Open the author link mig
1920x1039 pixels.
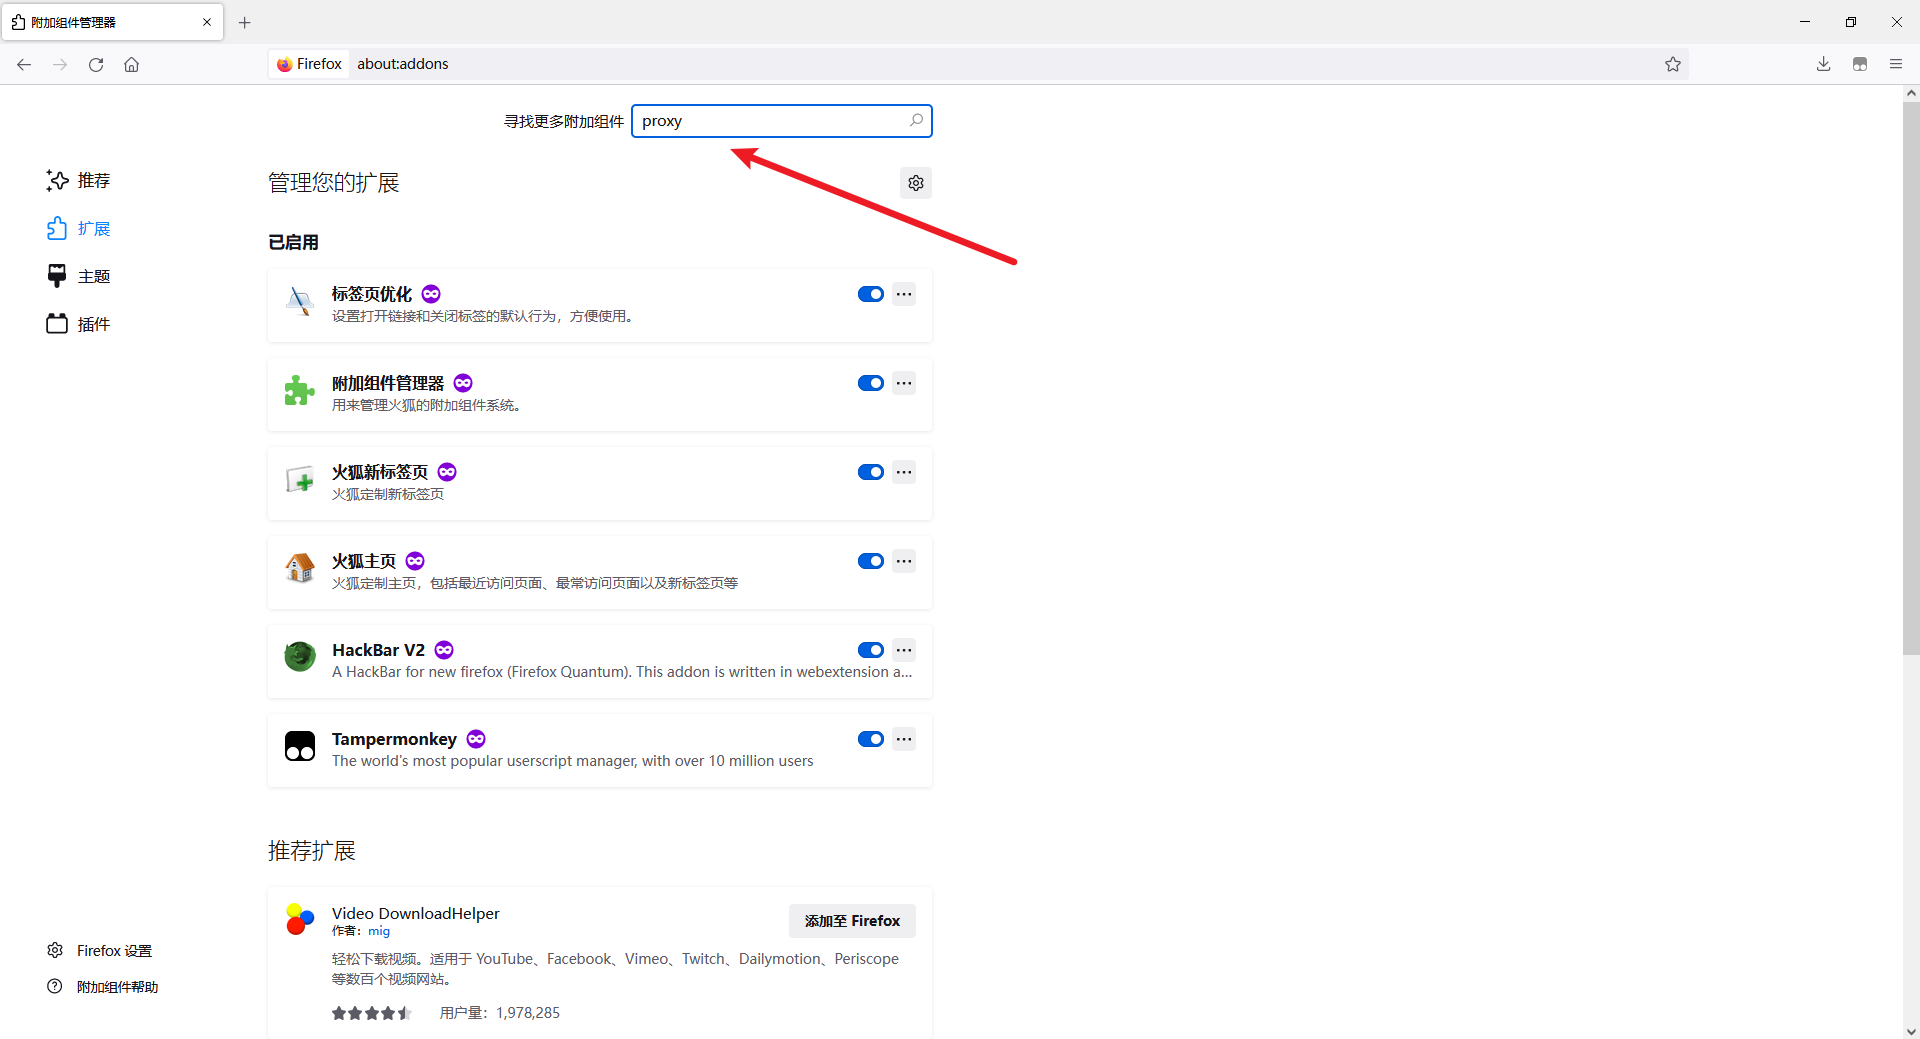[x=379, y=931]
